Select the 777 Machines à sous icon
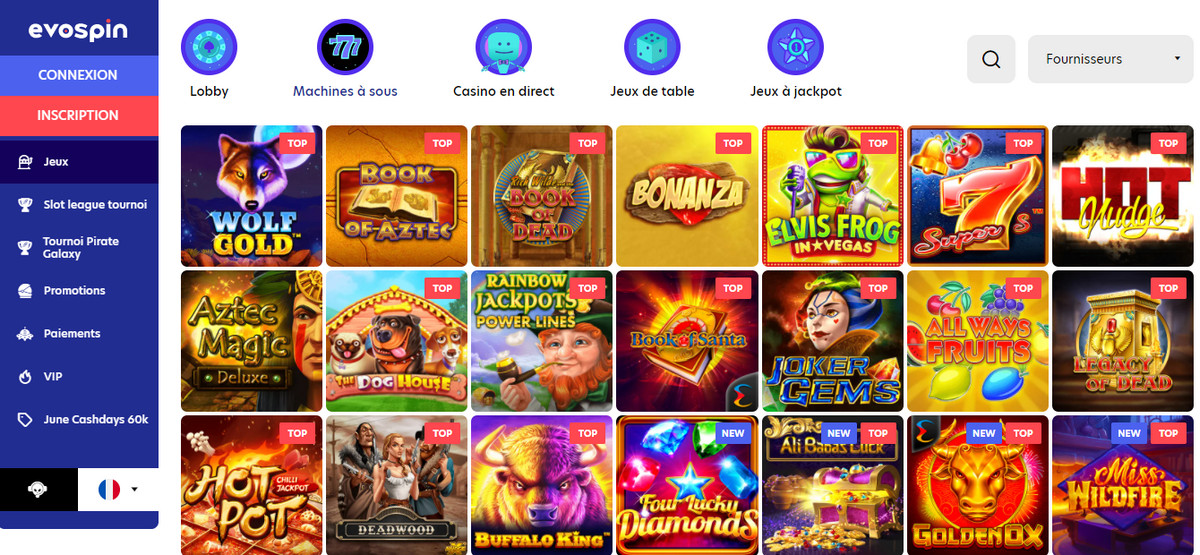 345,47
